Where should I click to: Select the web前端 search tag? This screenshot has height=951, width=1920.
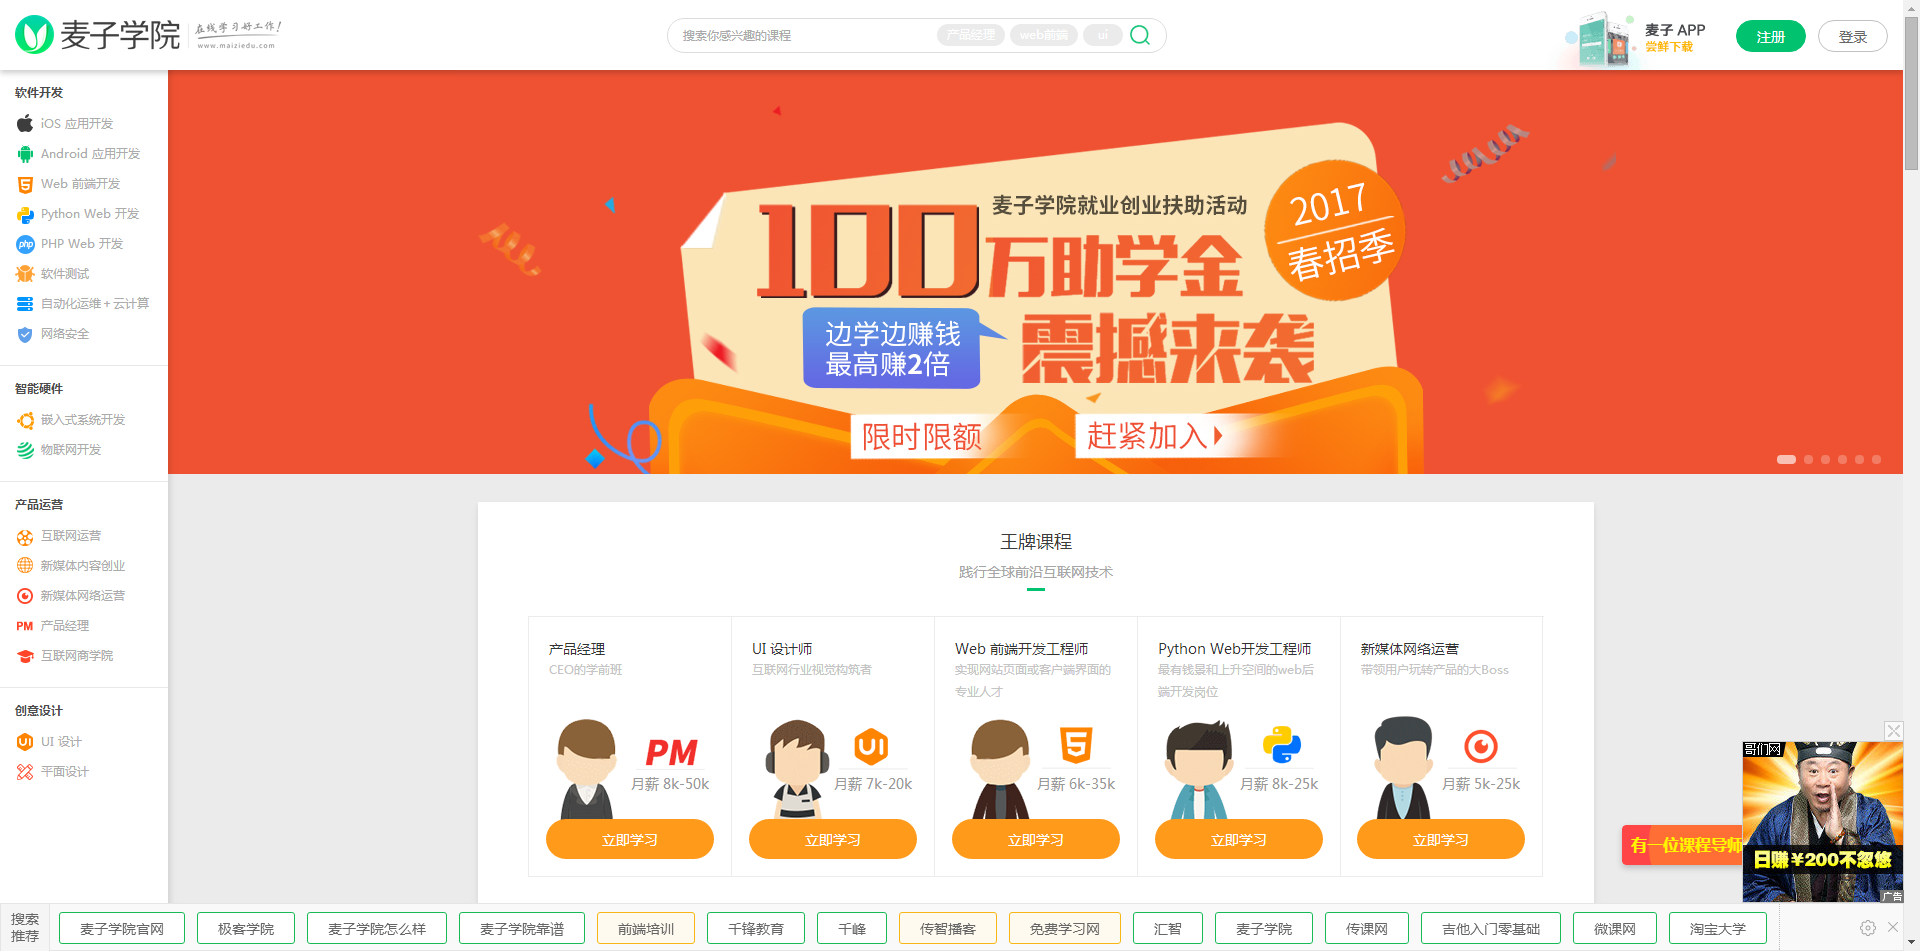coord(1044,35)
